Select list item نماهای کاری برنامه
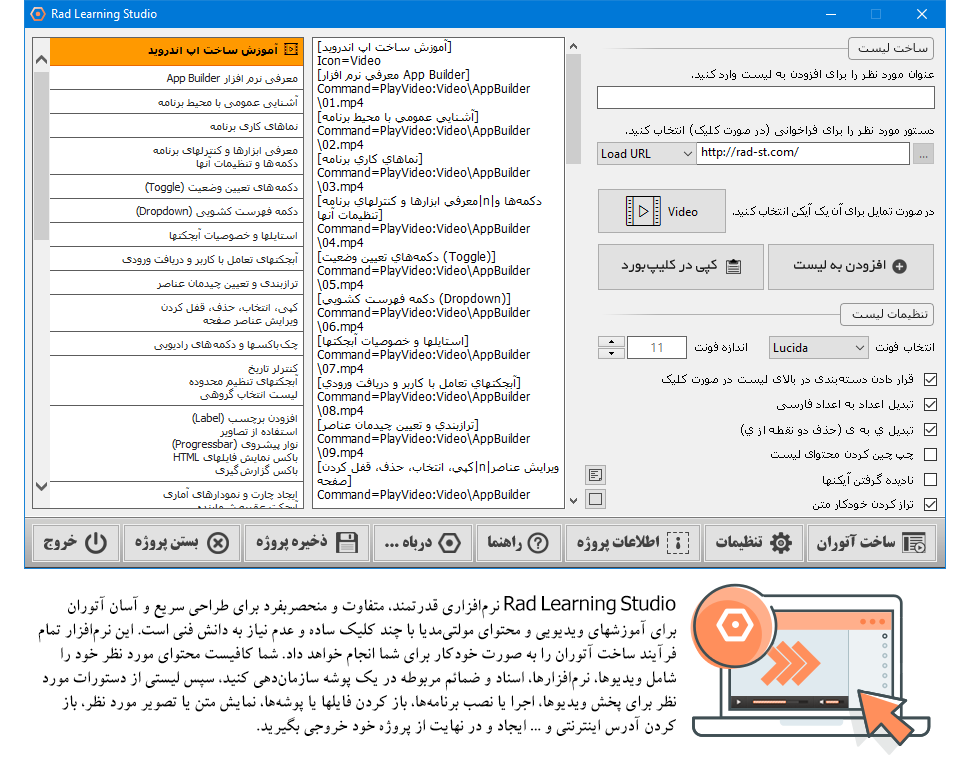Screen dimensions: 970x762 click(x=176, y=126)
